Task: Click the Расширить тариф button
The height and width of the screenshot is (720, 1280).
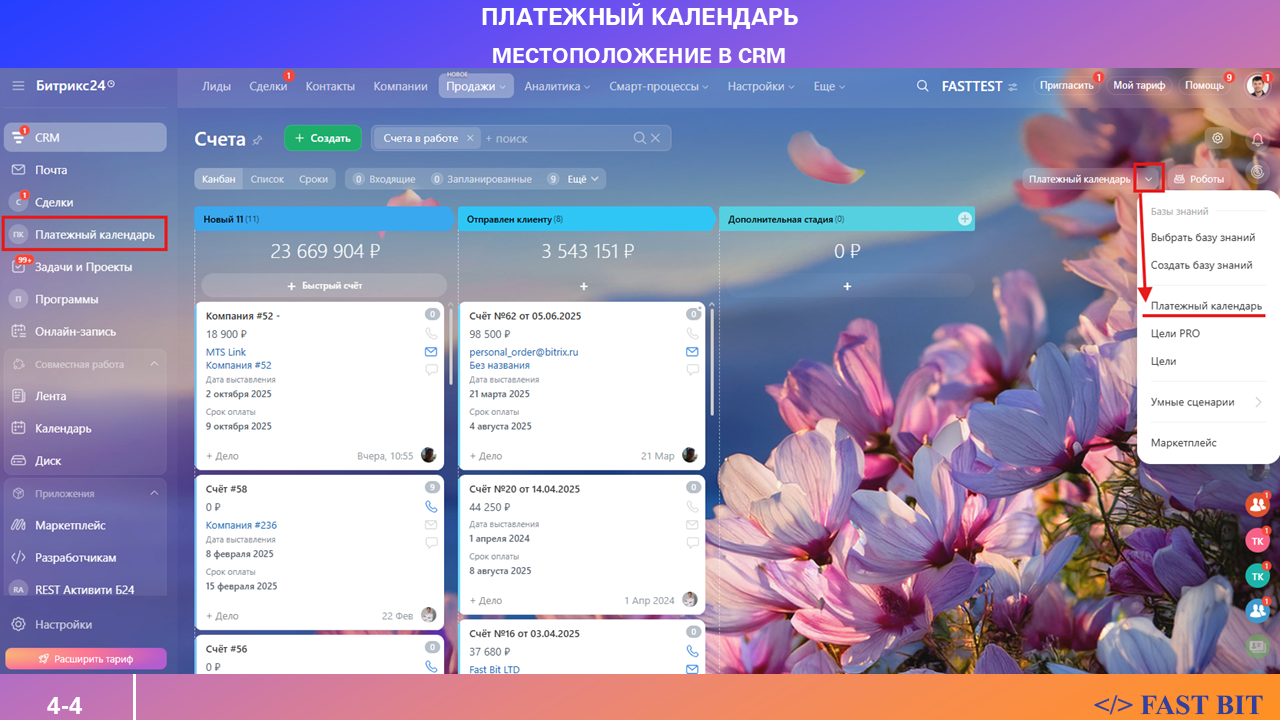Action: click(86, 659)
